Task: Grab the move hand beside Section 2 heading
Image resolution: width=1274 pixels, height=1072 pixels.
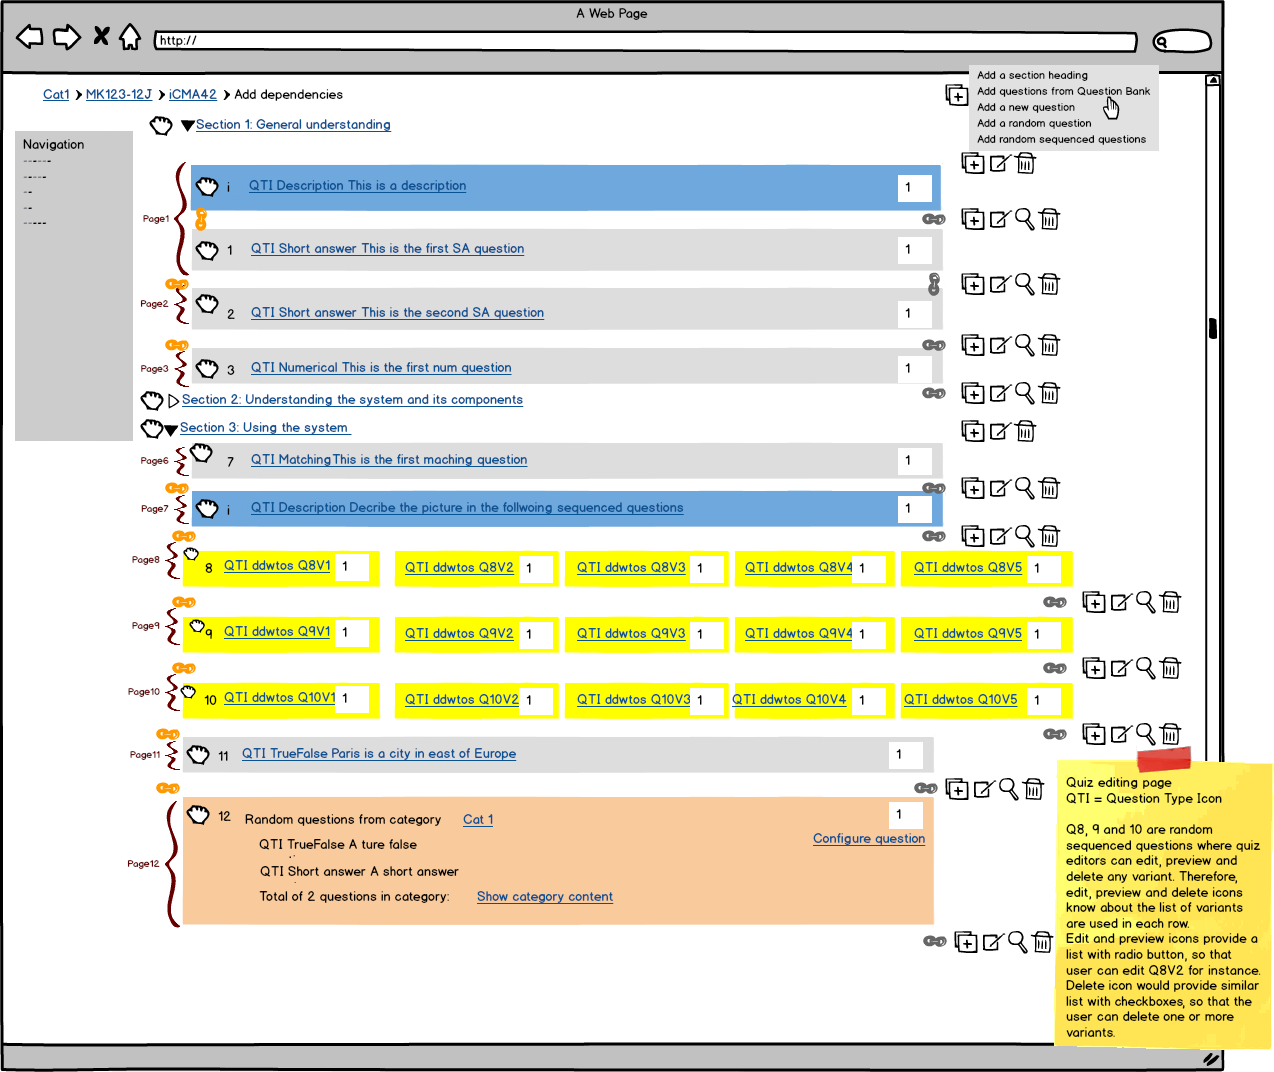Action: 152,401
